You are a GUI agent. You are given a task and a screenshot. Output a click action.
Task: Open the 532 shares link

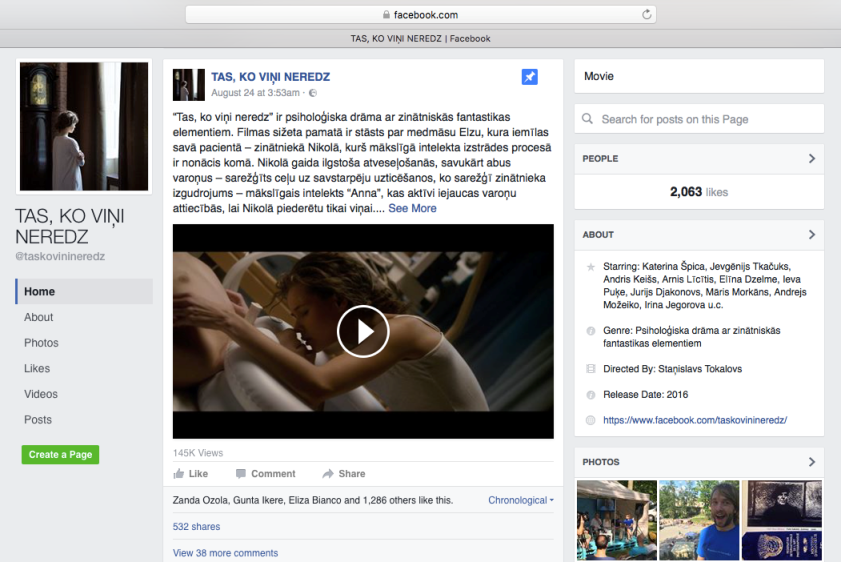(196, 527)
